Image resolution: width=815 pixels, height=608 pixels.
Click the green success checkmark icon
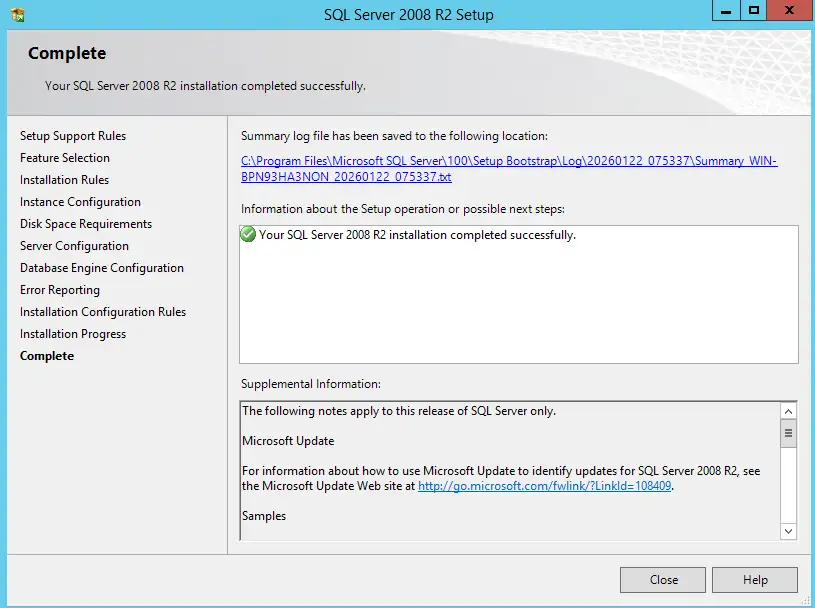(x=247, y=234)
